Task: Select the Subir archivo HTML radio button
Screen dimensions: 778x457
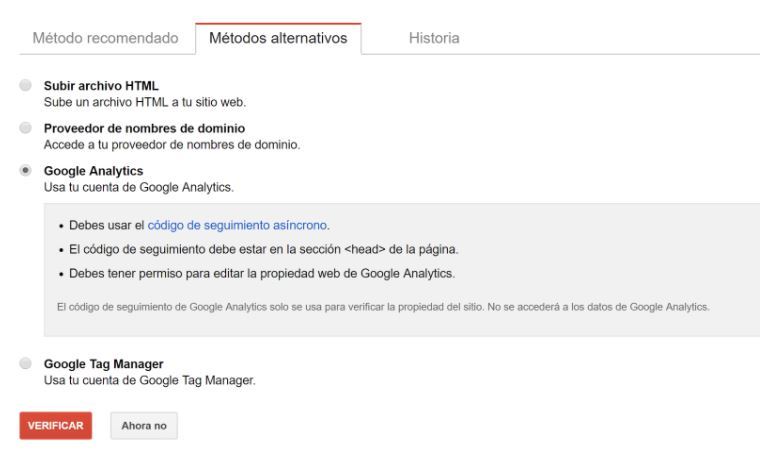Action: click(25, 85)
